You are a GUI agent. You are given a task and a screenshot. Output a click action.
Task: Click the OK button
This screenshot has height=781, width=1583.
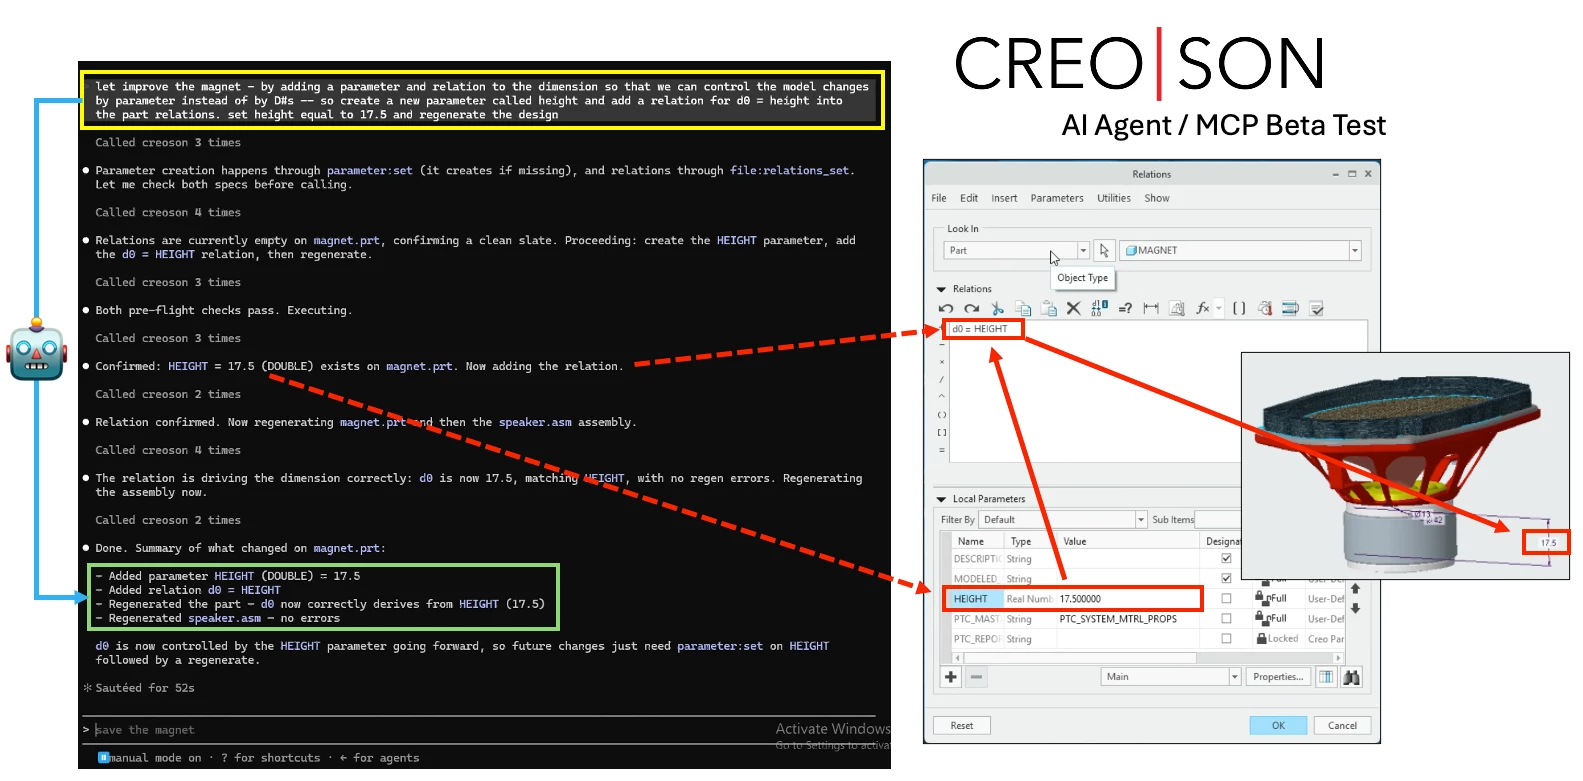pyautogui.click(x=1278, y=726)
